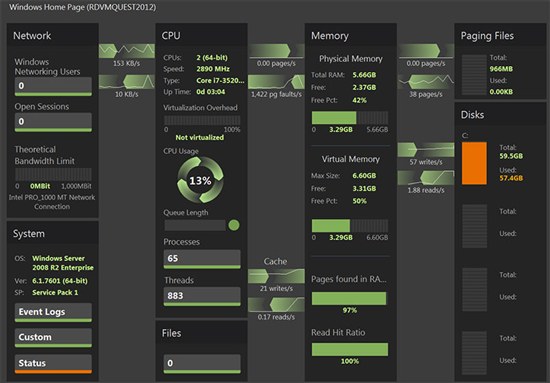The width and height of the screenshot is (550, 383).
Task: Click the Physical Memory usage bar
Action: coord(350,117)
